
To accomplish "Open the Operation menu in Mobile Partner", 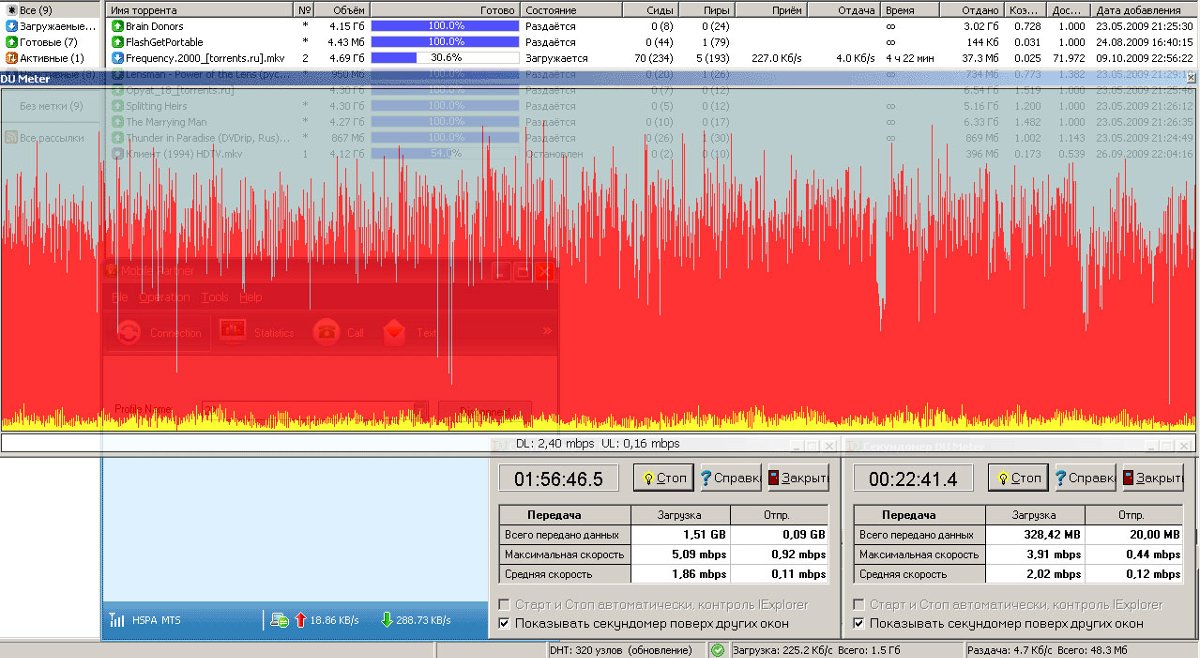I will pyautogui.click(x=163, y=297).
